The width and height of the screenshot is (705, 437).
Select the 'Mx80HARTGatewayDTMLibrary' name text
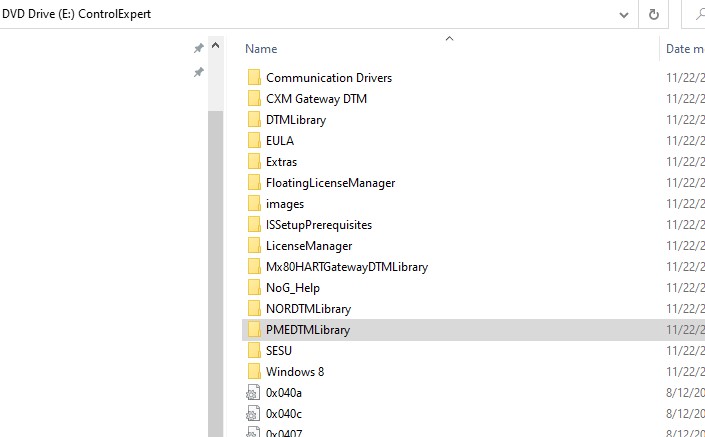(x=347, y=267)
